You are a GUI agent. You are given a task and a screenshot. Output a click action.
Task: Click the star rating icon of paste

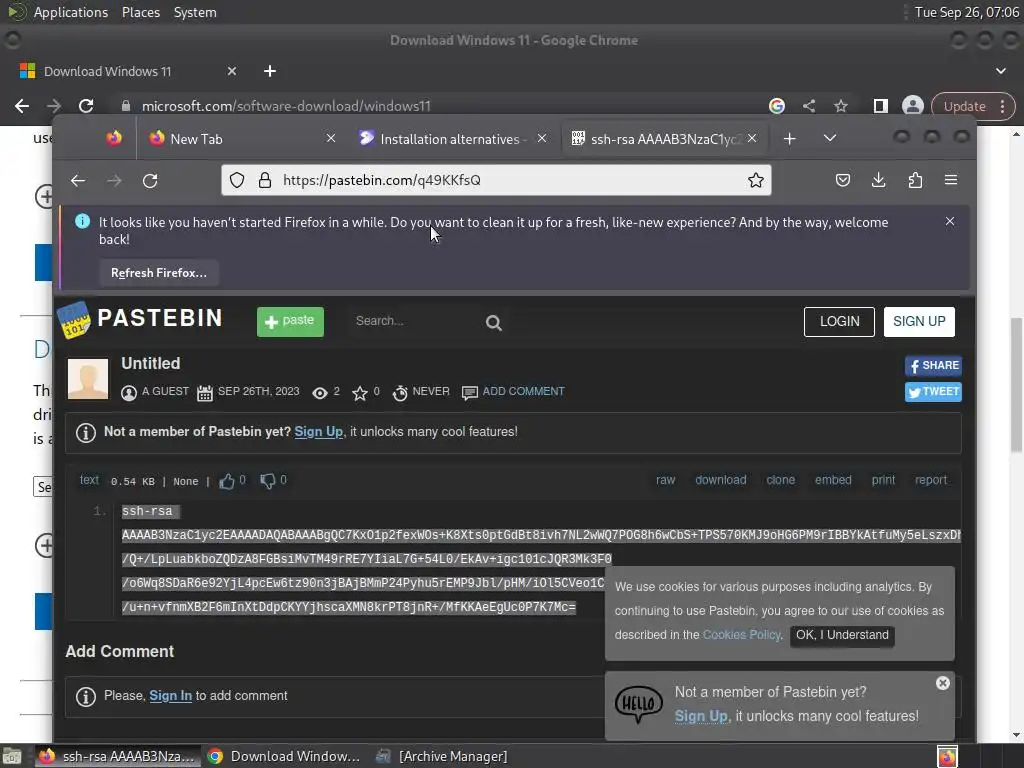360,392
